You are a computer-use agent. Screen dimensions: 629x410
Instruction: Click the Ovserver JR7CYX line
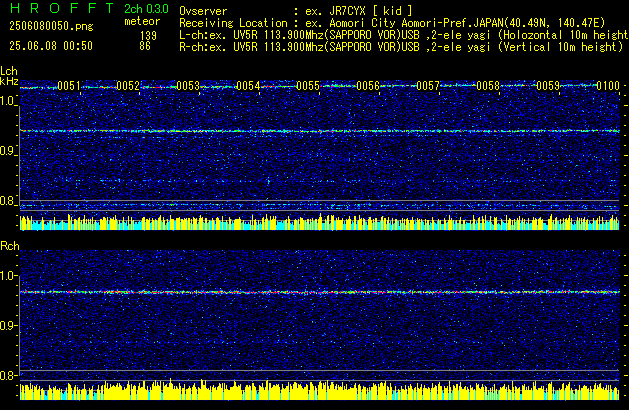click(x=296, y=11)
